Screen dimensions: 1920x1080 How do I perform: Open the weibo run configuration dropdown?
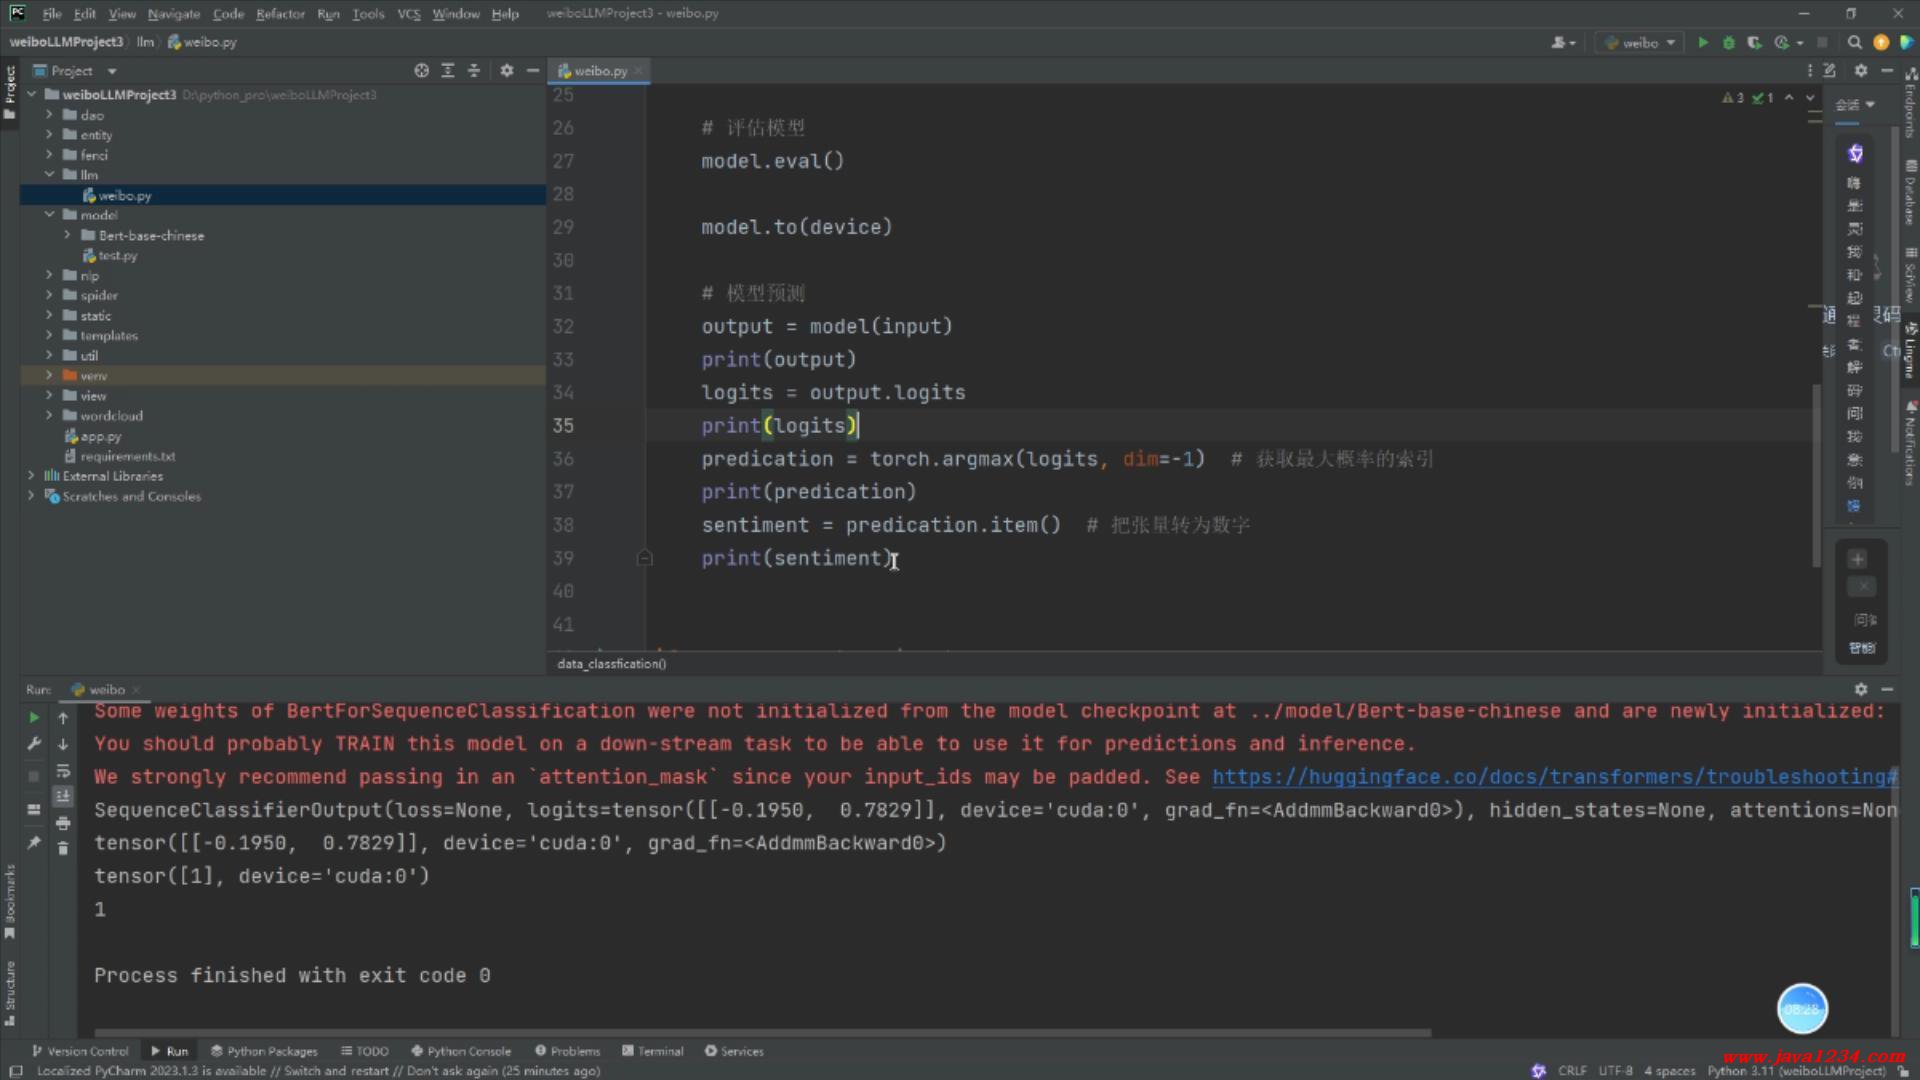pos(1640,42)
